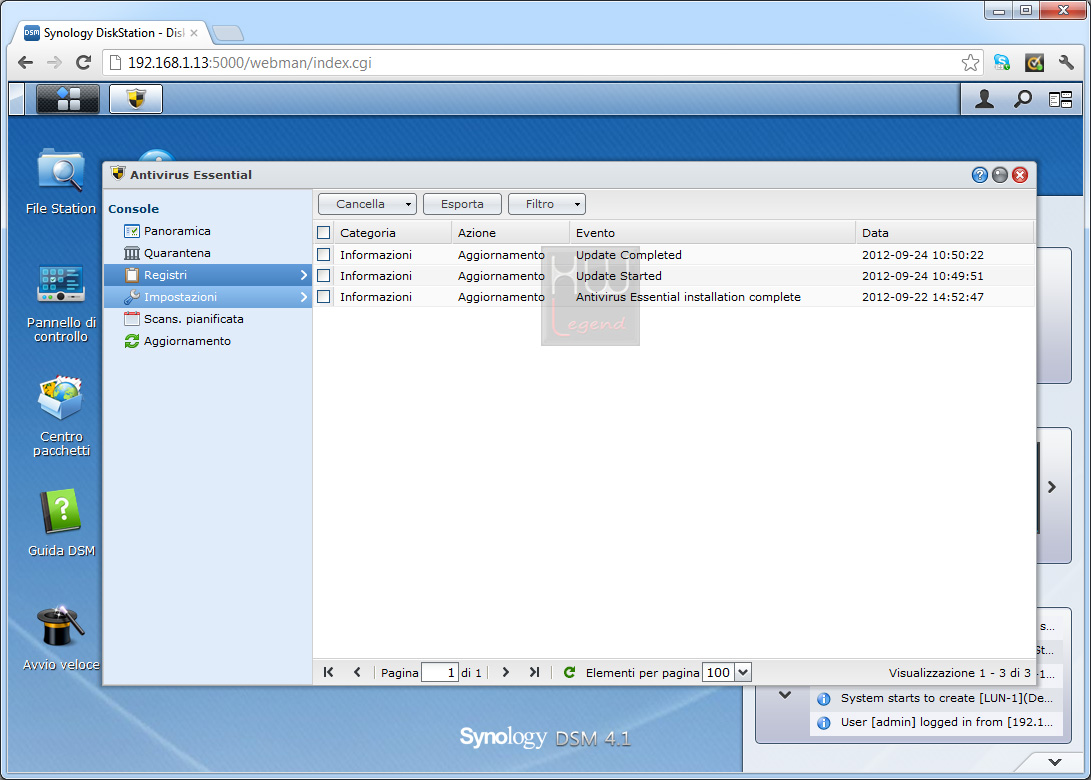Go to the next log page
This screenshot has width=1091, height=780.
[x=506, y=672]
